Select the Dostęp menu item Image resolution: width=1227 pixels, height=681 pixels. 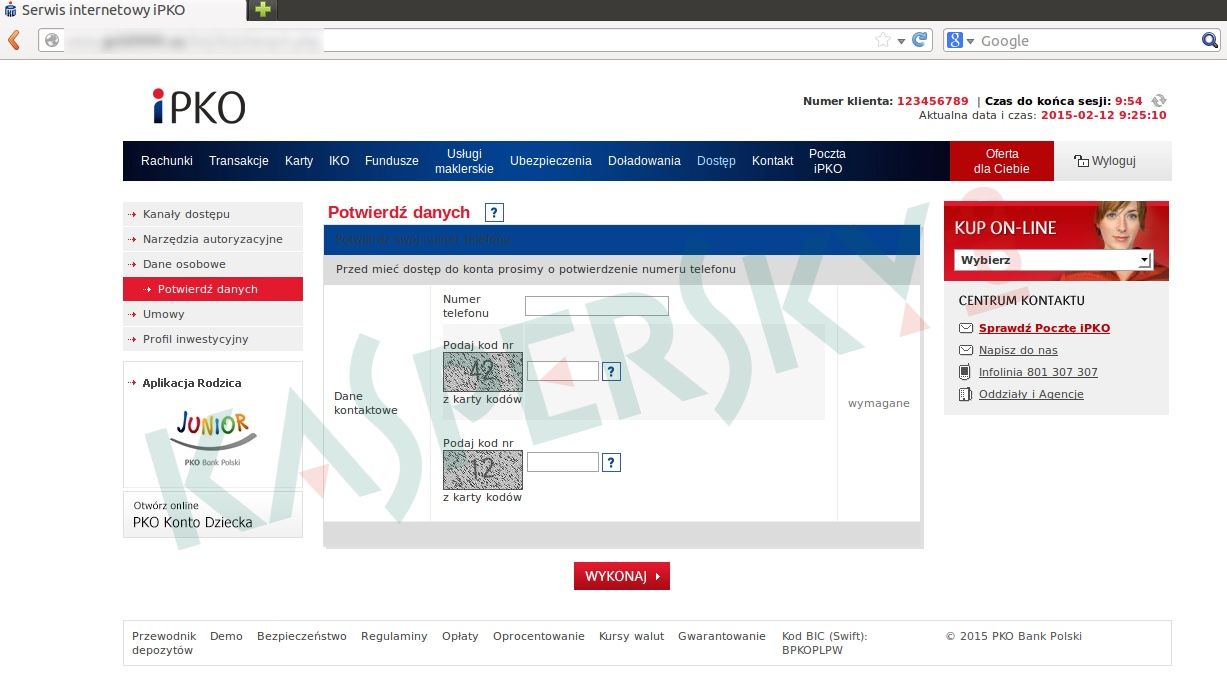pos(716,161)
